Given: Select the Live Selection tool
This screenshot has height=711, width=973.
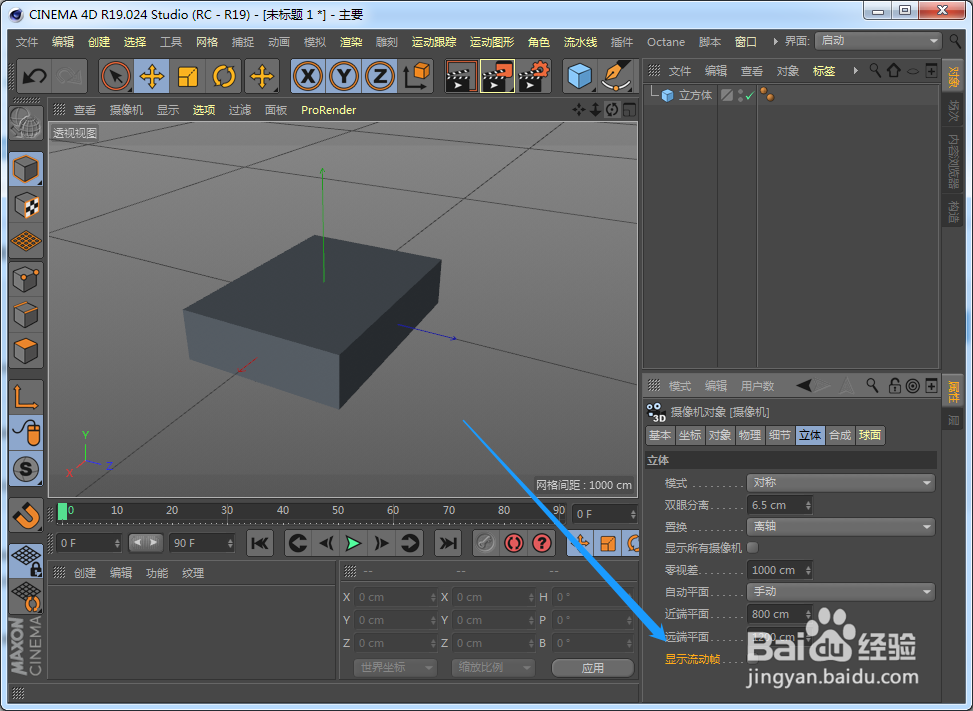Looking at the screenshot, I should click(115, 77).
